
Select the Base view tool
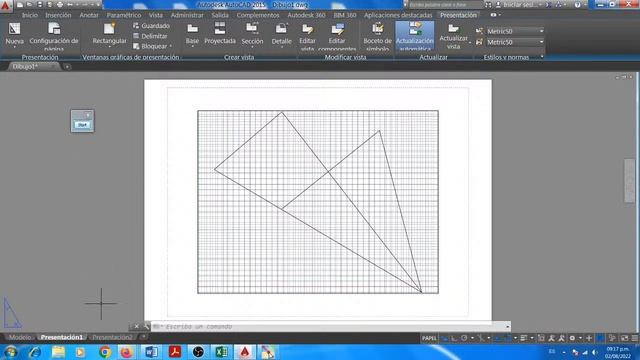192,35
